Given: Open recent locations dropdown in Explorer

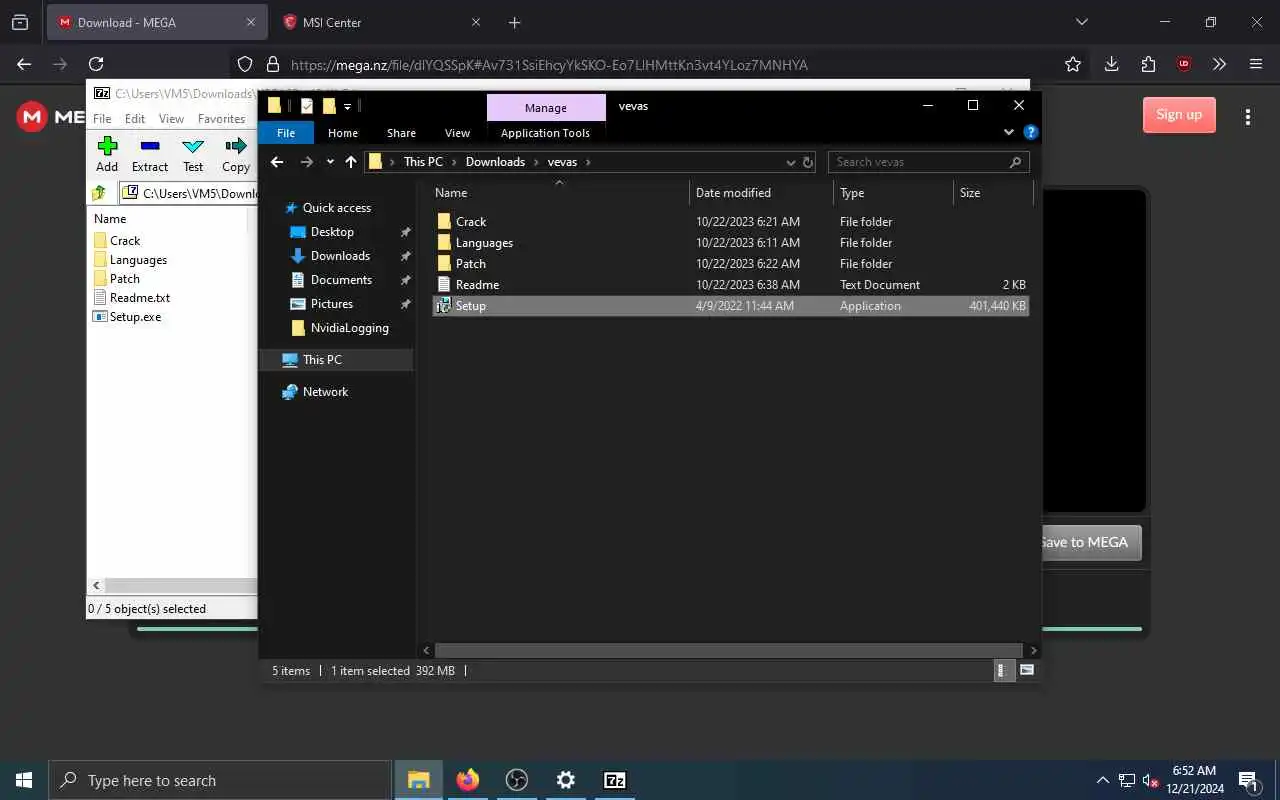Looking at the screenshot, I should point(330,162).
